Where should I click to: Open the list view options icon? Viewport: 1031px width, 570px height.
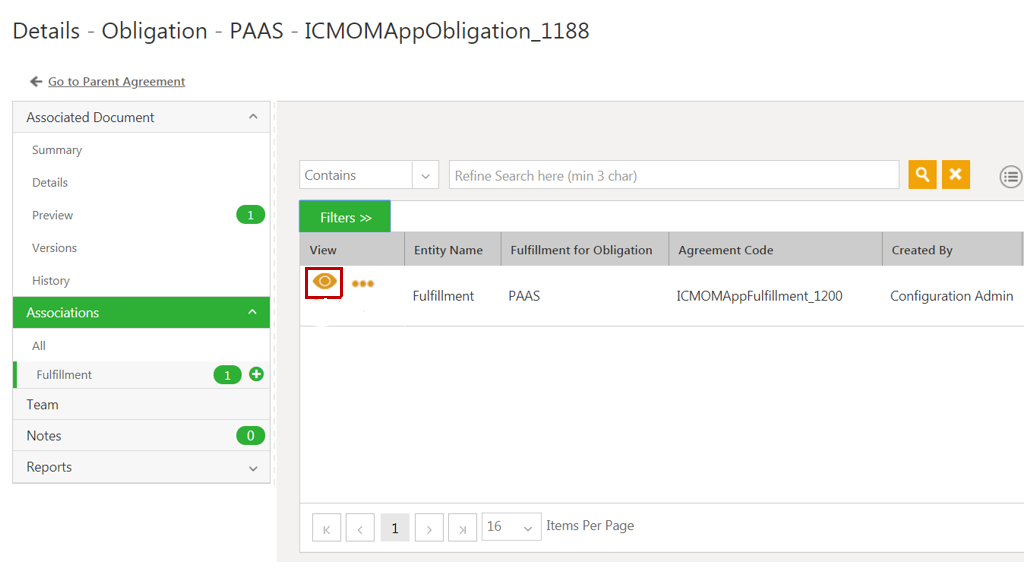(1011, 177)
